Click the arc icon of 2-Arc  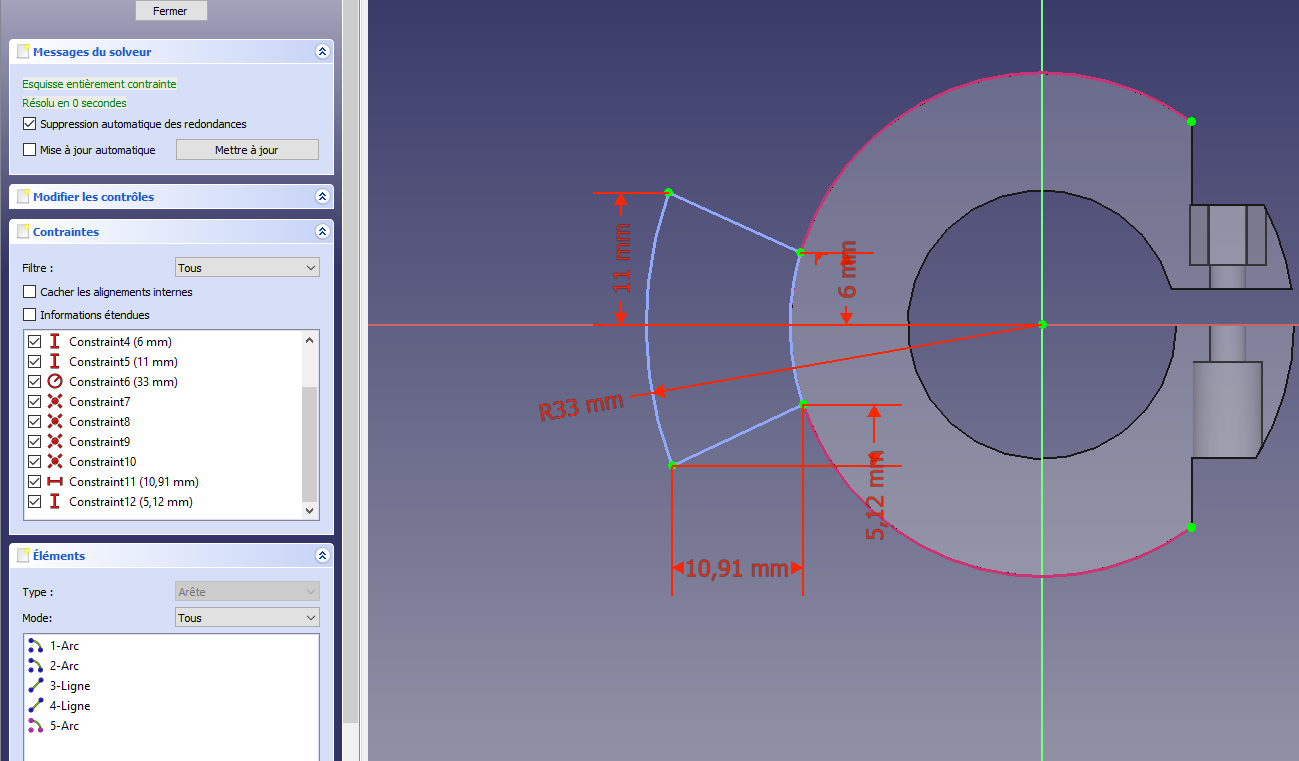pos(36,666)
